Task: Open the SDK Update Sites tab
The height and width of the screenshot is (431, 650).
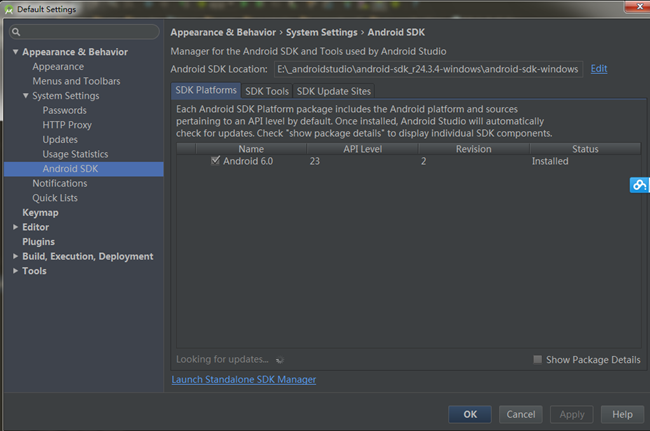Action: pos(333,91)
